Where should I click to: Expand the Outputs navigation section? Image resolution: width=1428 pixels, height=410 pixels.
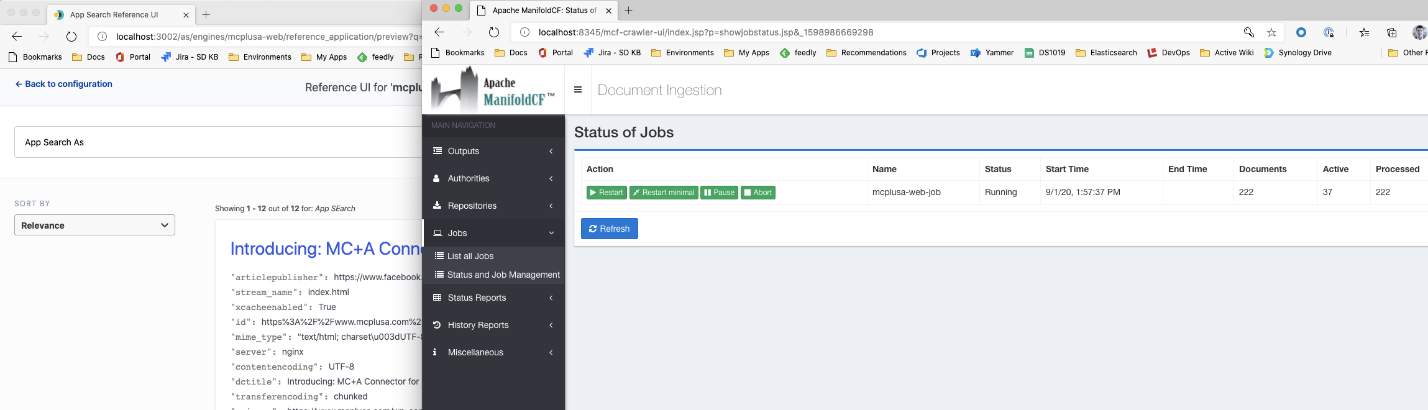coord(493,151)
